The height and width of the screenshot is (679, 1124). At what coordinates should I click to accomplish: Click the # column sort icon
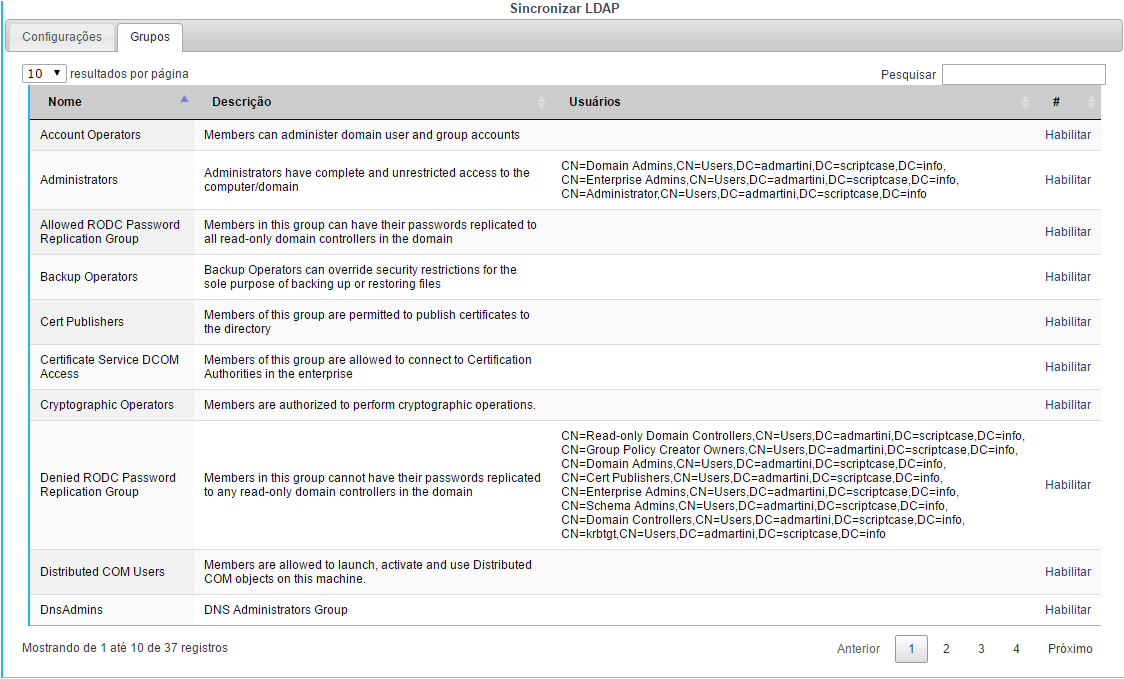click(x=1091, y=102)
